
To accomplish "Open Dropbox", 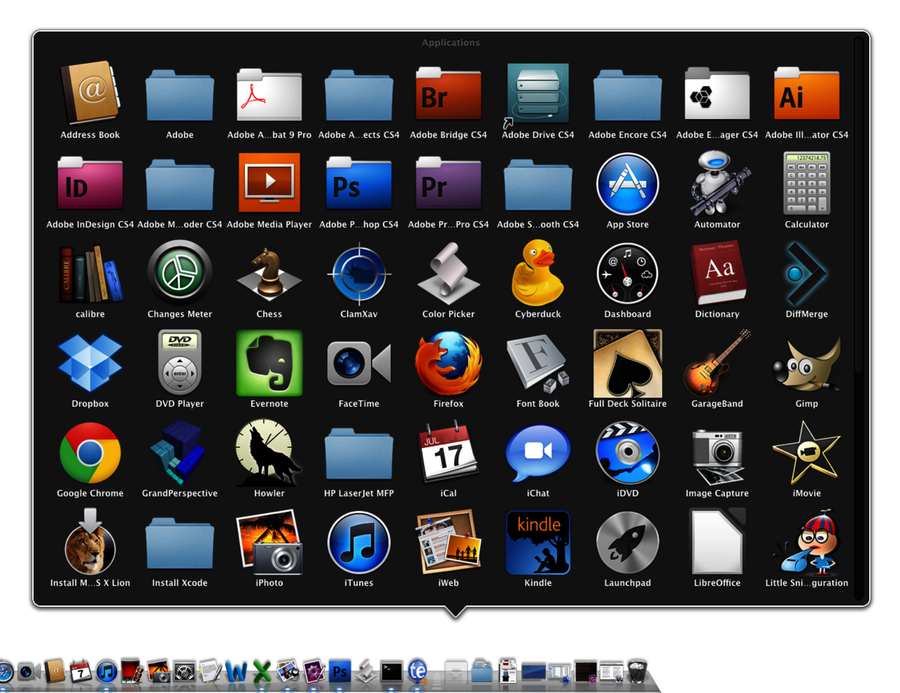I will (x=90, y=363).
